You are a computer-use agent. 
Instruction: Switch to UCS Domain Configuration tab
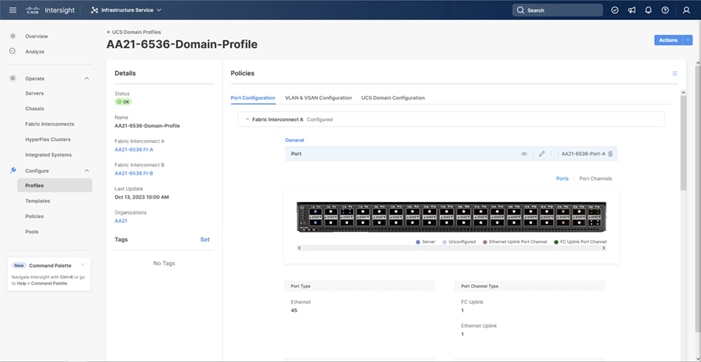click(393, 98)
